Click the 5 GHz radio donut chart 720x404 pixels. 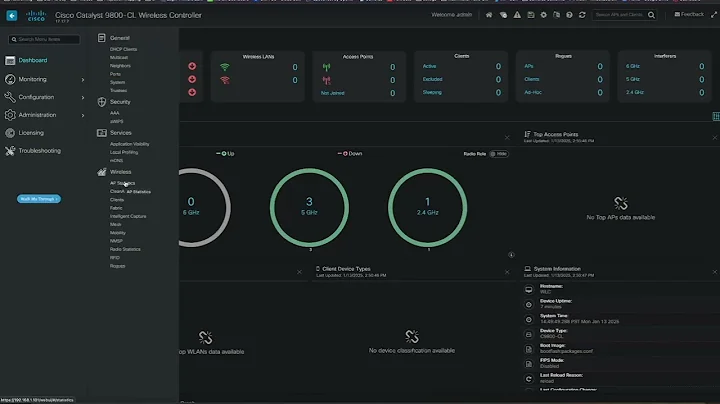pos(309,208)
